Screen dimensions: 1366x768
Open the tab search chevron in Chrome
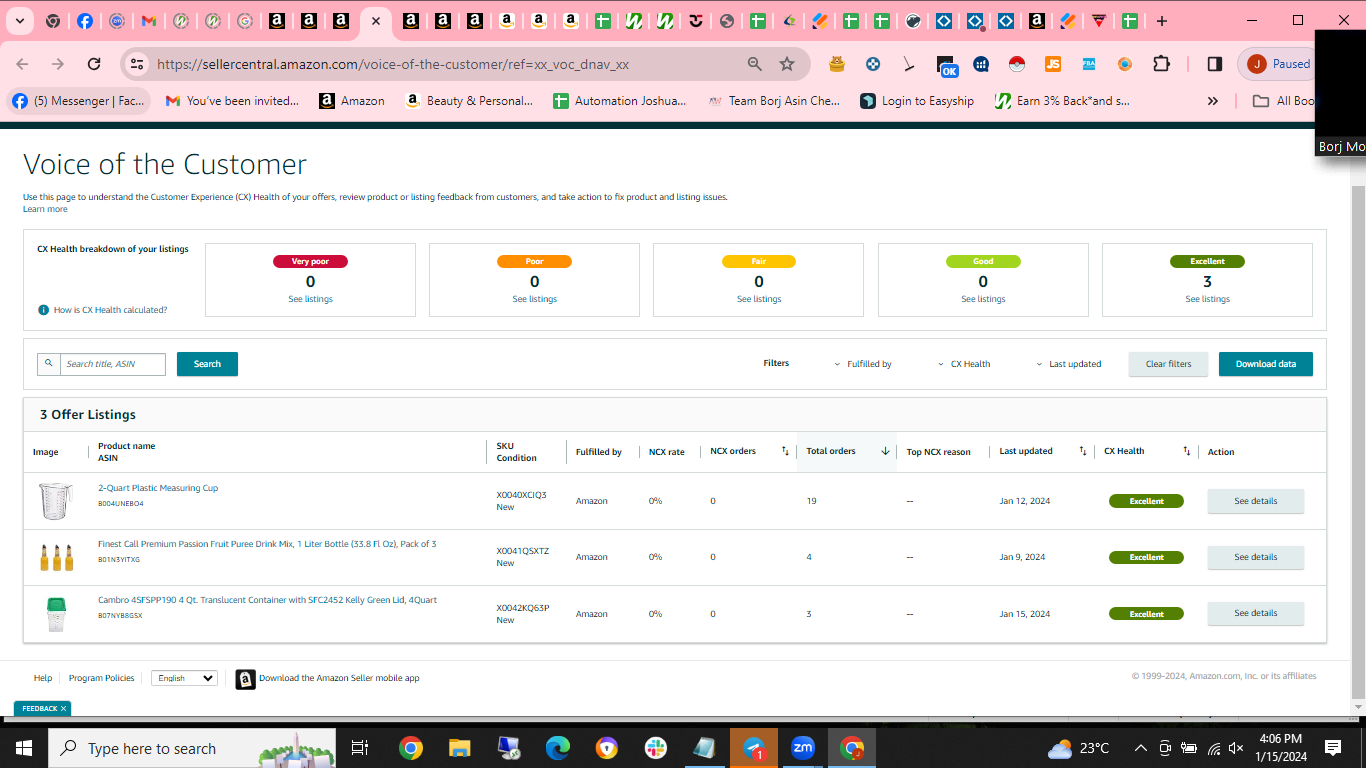(x=20, y=20)
